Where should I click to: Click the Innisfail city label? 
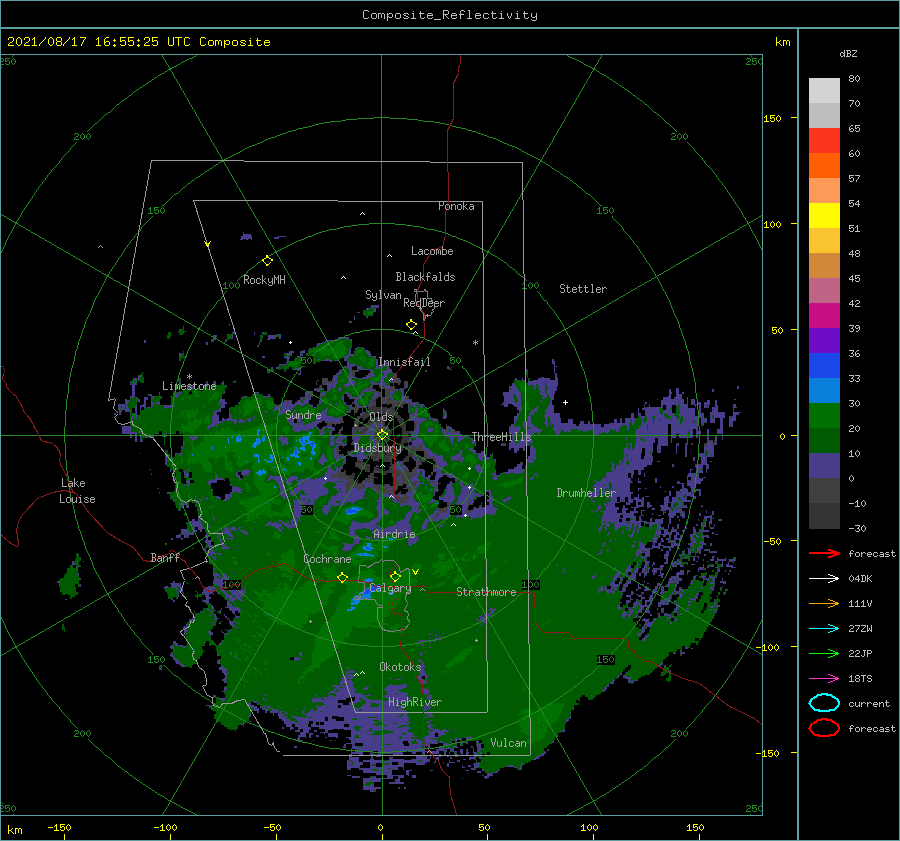pos(404,362)
